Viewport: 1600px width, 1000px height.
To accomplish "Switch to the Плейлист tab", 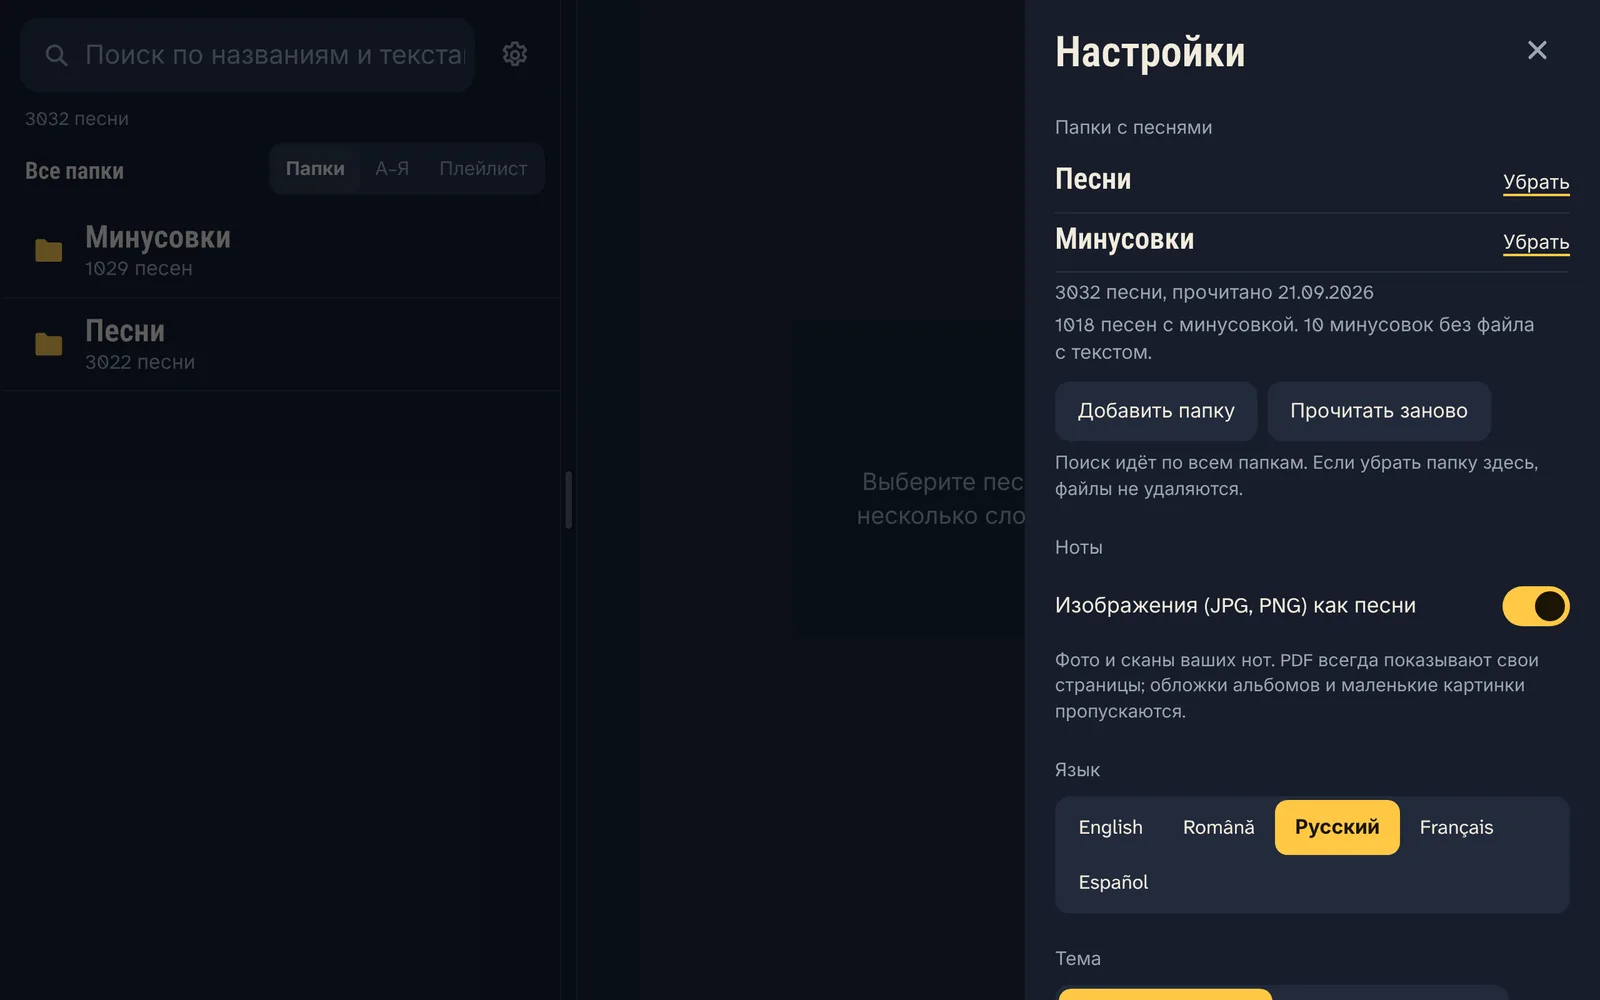I will tap(483, 168).
